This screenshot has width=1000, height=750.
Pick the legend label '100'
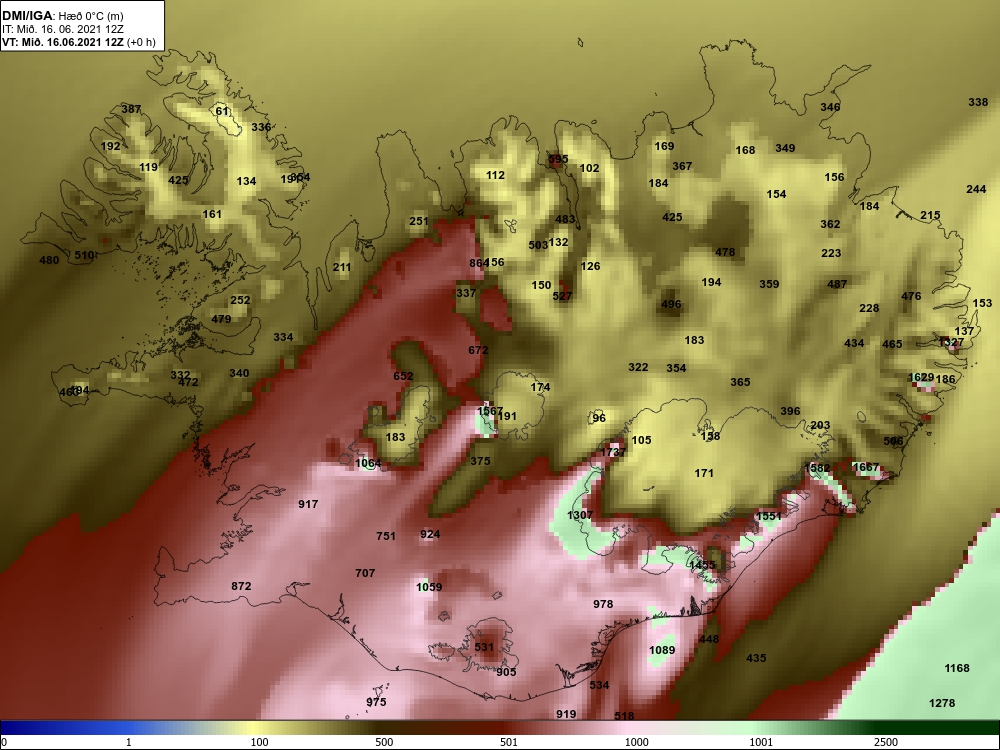(259, 742)
